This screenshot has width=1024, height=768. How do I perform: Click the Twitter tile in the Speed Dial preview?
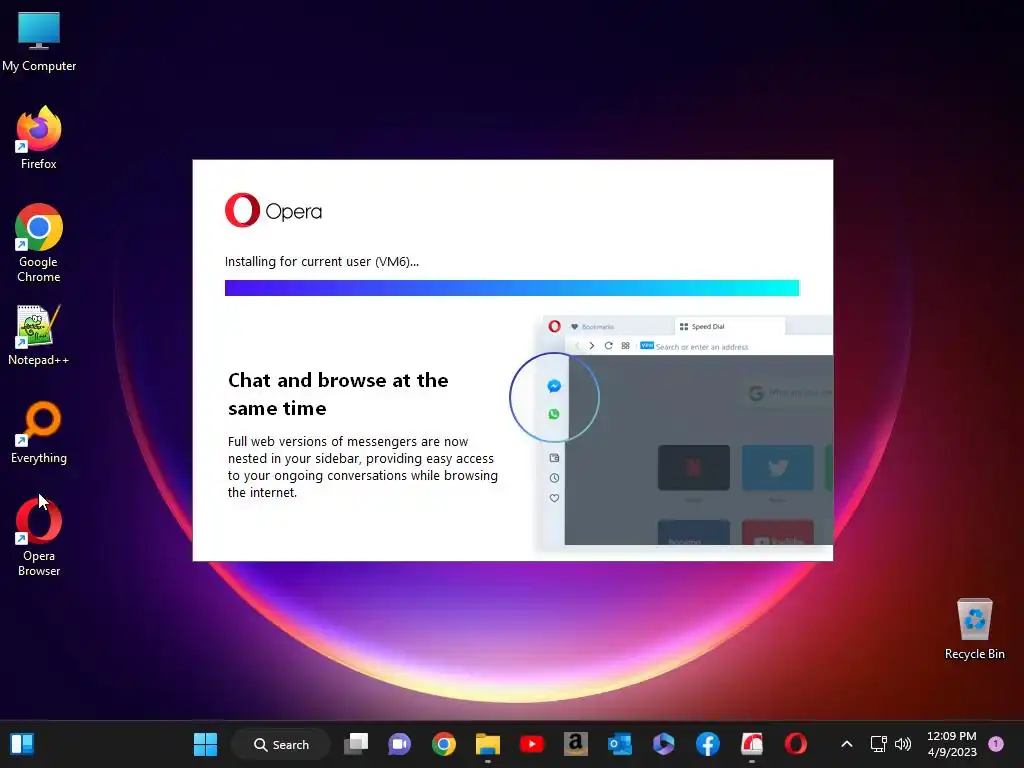778,468
